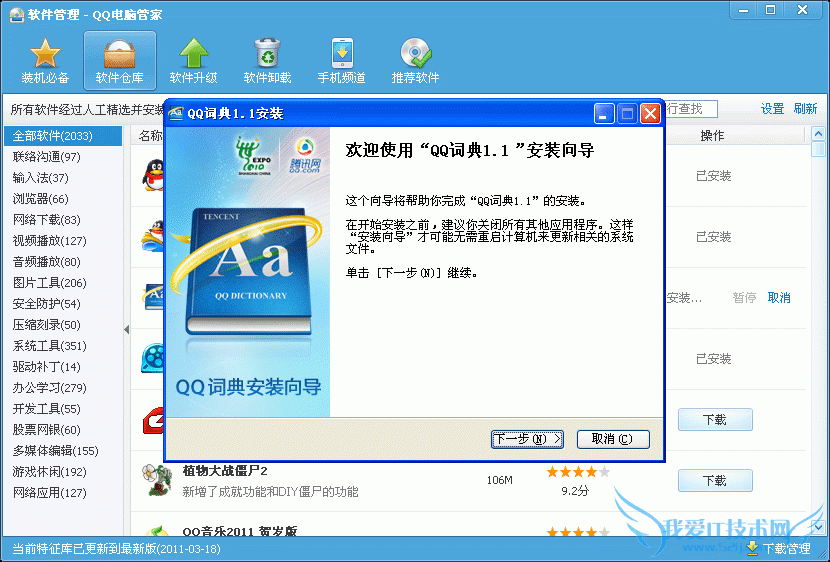Screen dimensions: 830x562
Task: Click 下载 button for 植物大战僵尸2
Action: (715, 481)
